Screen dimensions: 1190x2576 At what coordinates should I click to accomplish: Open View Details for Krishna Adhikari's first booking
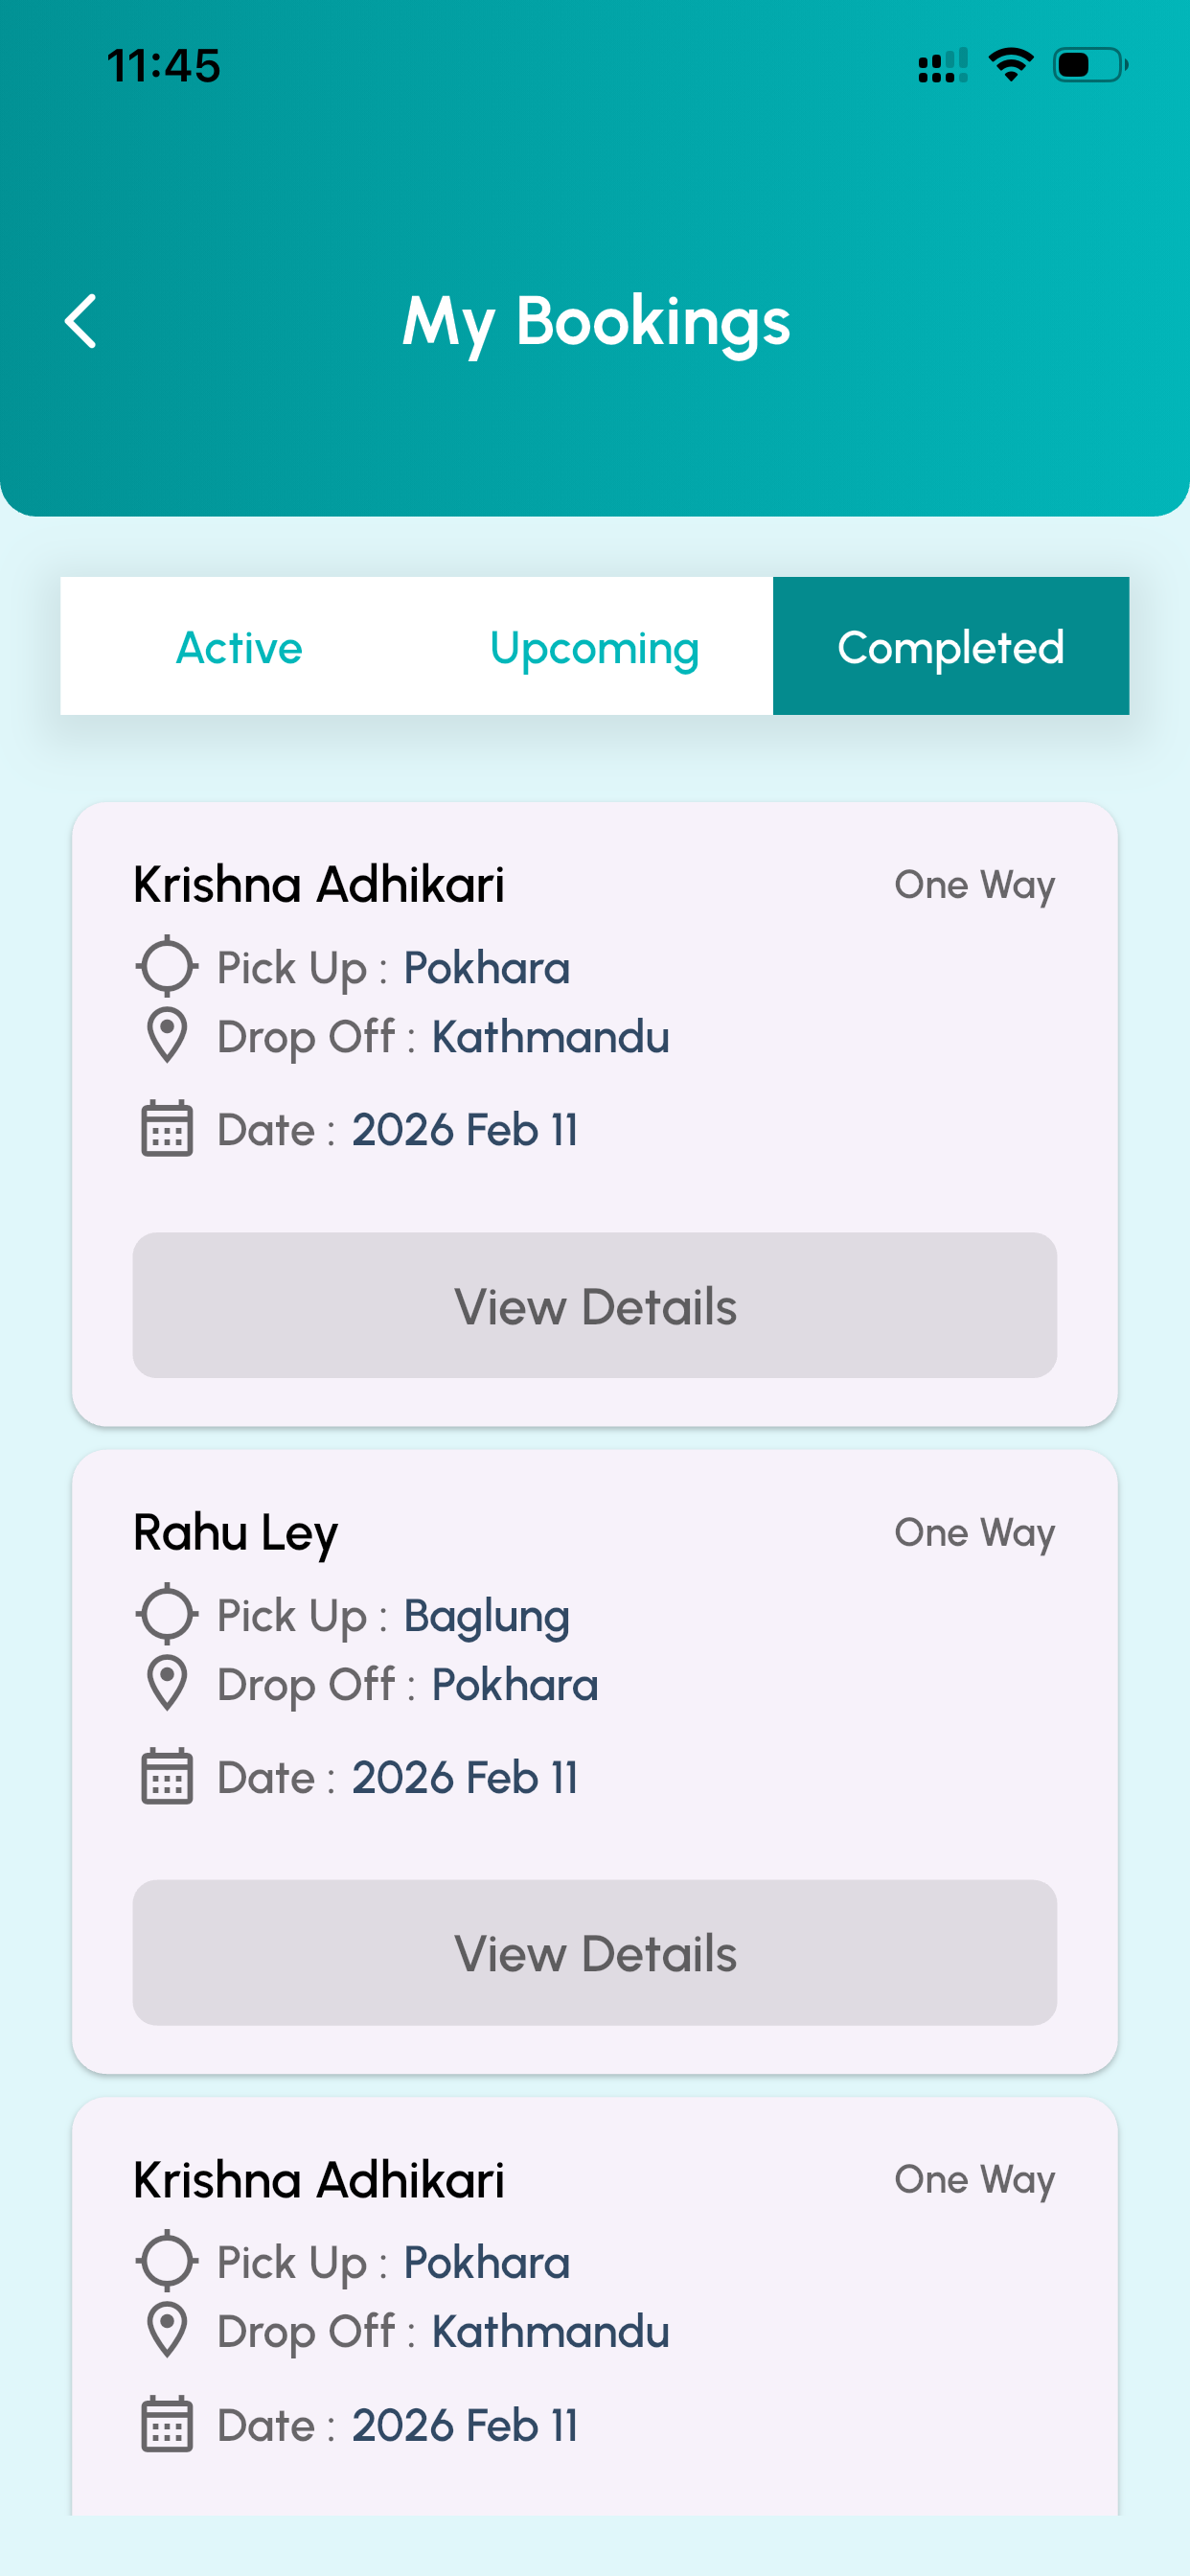595,1305
